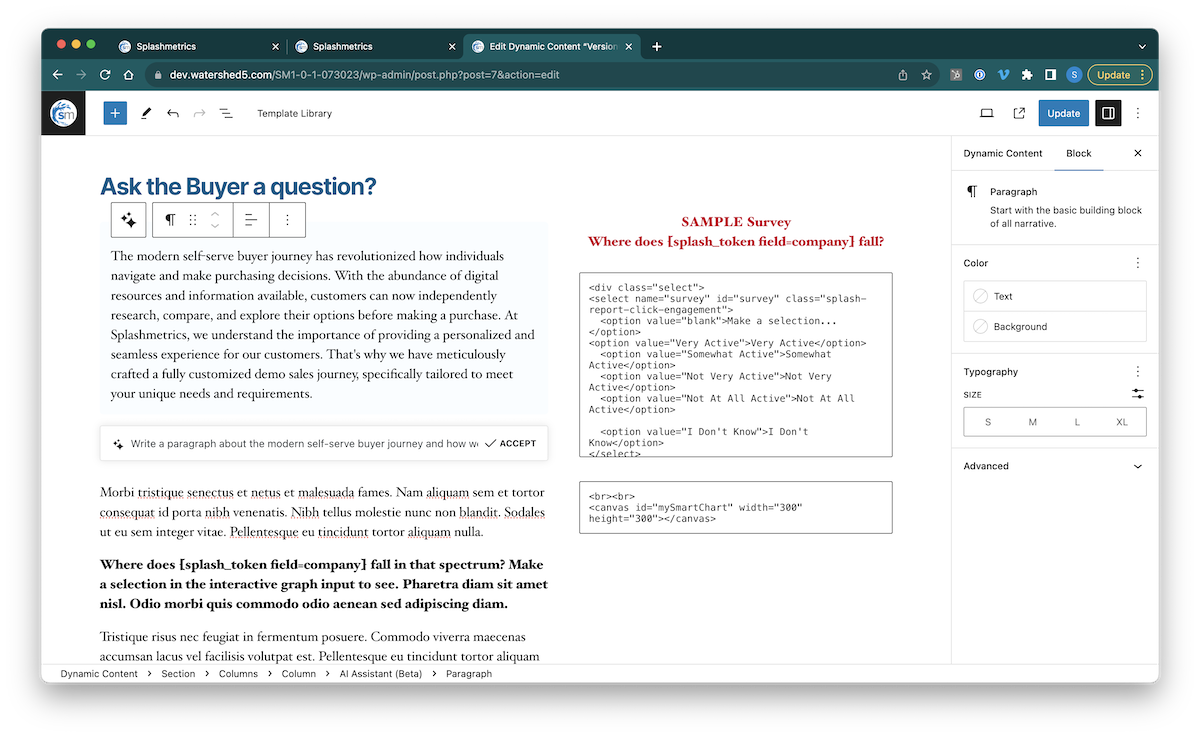This screenshot has height=737, width=1200.
Task: Click the Paragraph block type icon
Action: coord(170,220)
